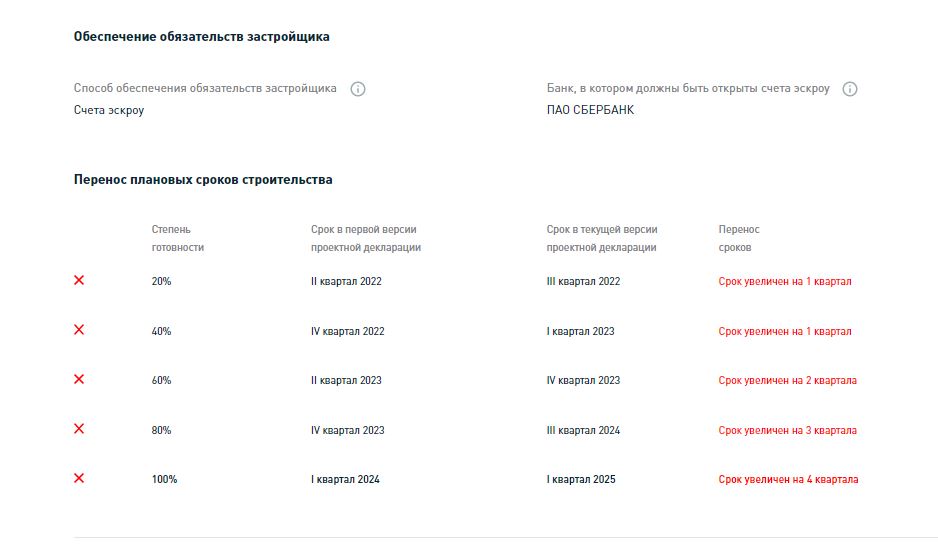The height and width of the screenshot is (555, 938).
Task: Click 'Срок увеличен на 4 квартала' text
Action: pyautogui.click(x=788, y=479)
